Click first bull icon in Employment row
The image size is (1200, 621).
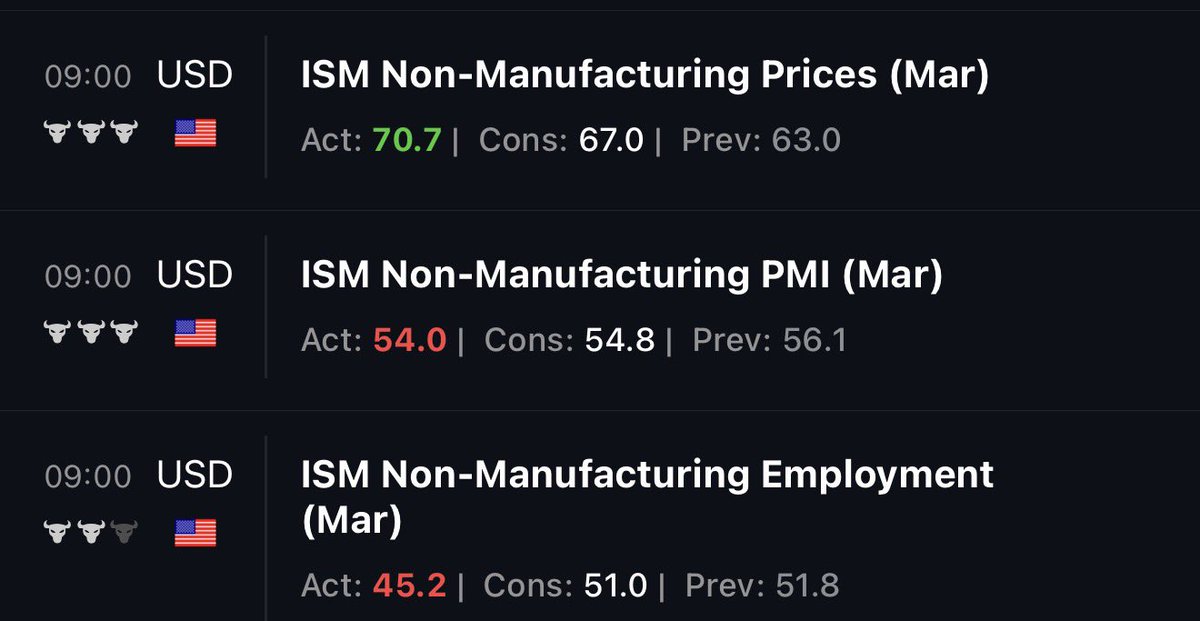(58, 532)
